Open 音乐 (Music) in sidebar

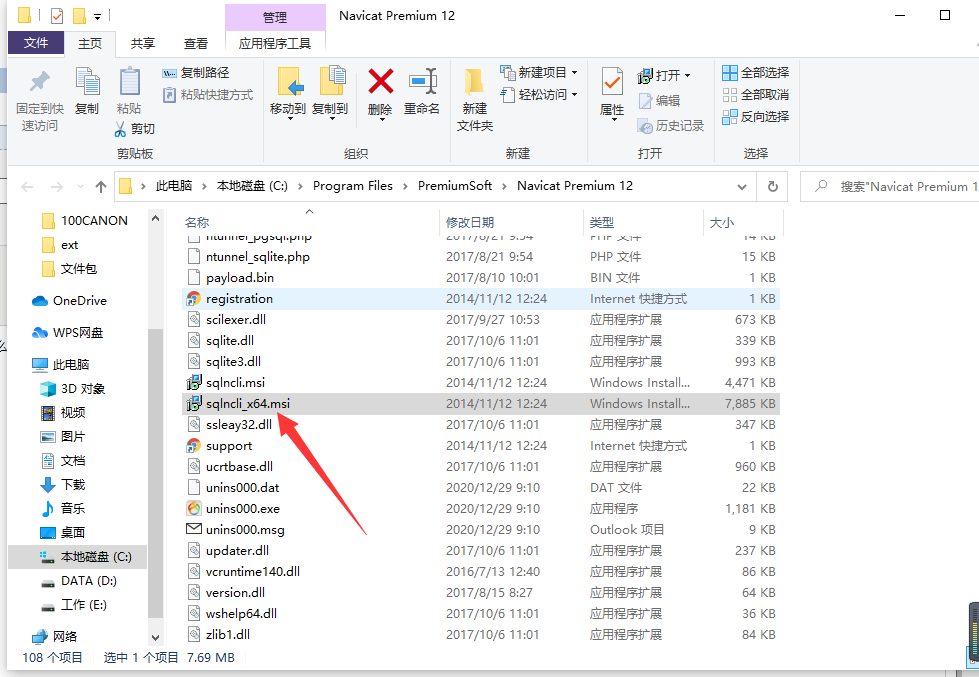(x=62, y=508)
